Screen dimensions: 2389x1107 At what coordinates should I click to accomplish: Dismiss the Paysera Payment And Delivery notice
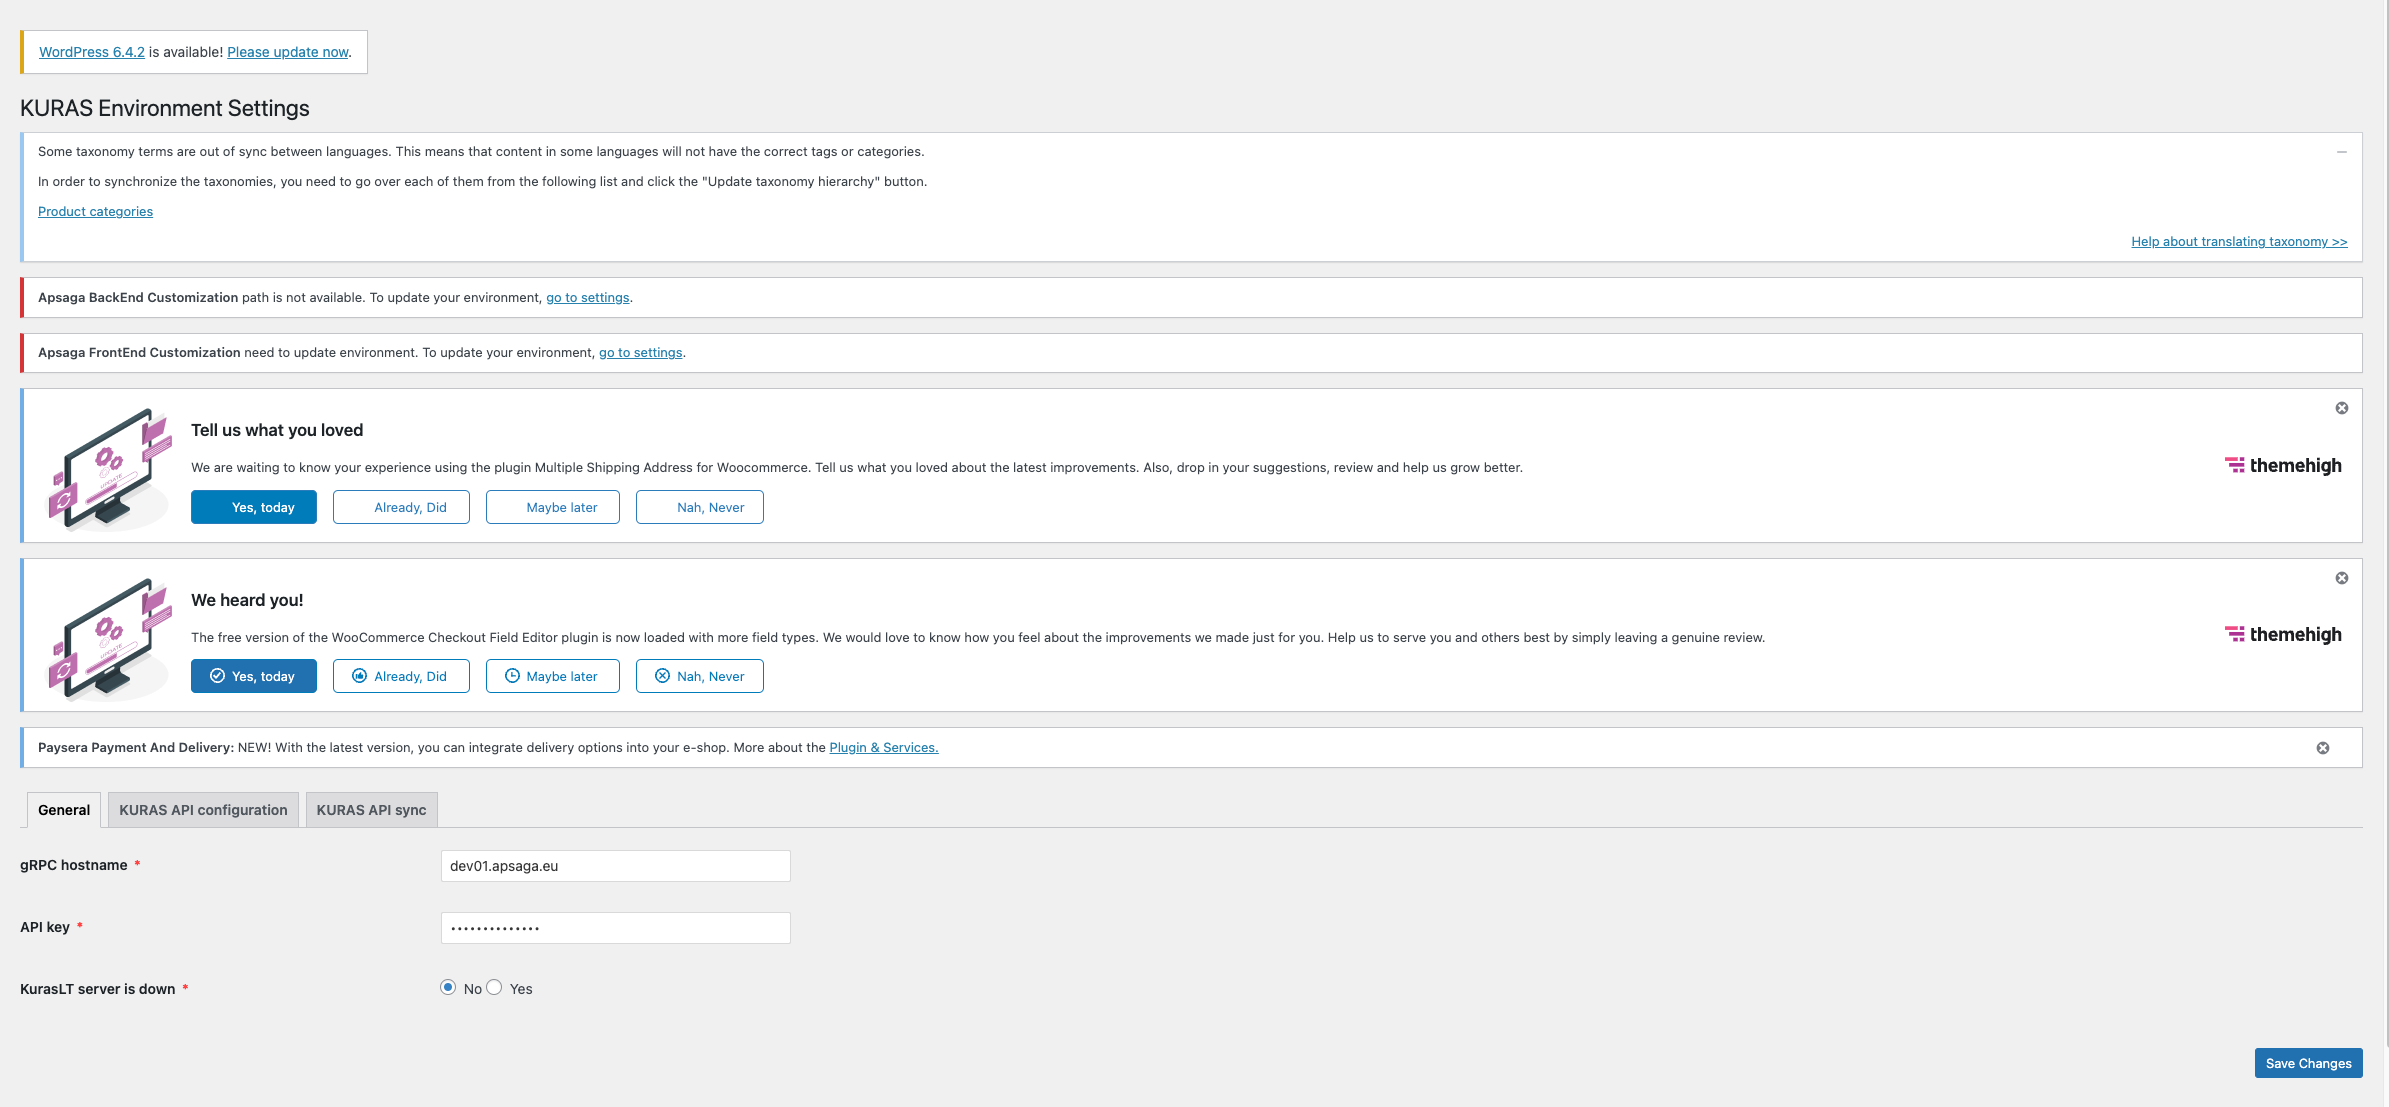pos(2322,748)
